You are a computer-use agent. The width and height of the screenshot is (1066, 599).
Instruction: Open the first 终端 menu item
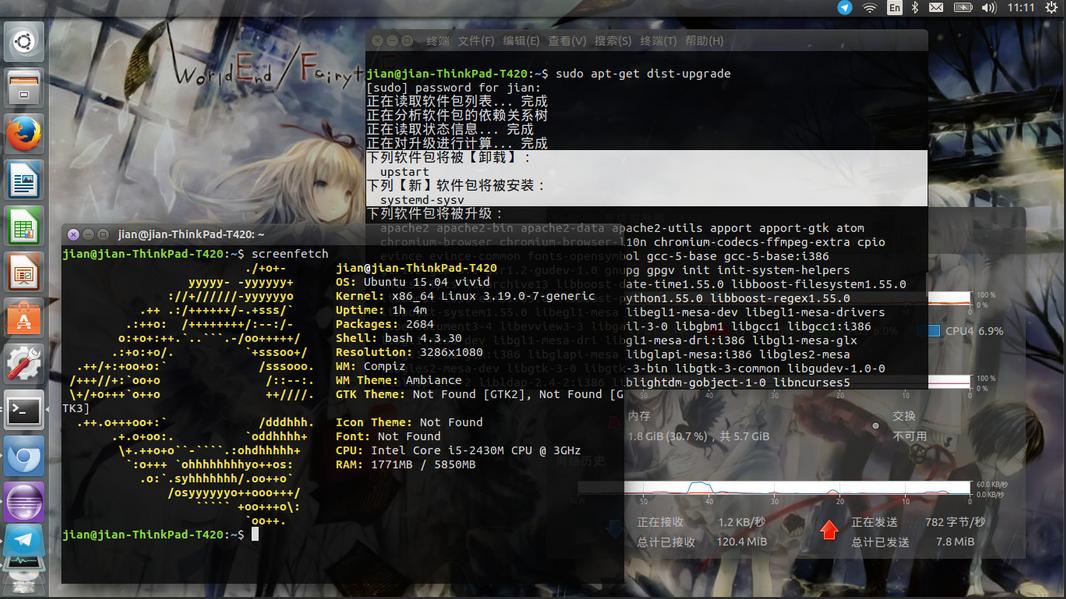438,41
